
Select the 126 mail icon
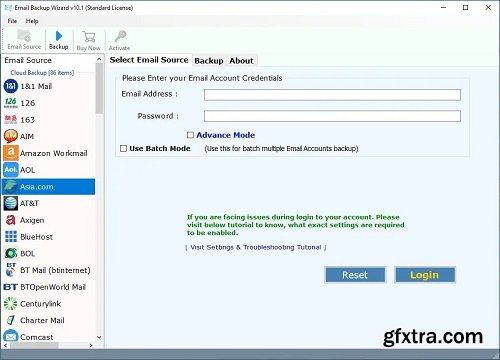pos(11,103)
